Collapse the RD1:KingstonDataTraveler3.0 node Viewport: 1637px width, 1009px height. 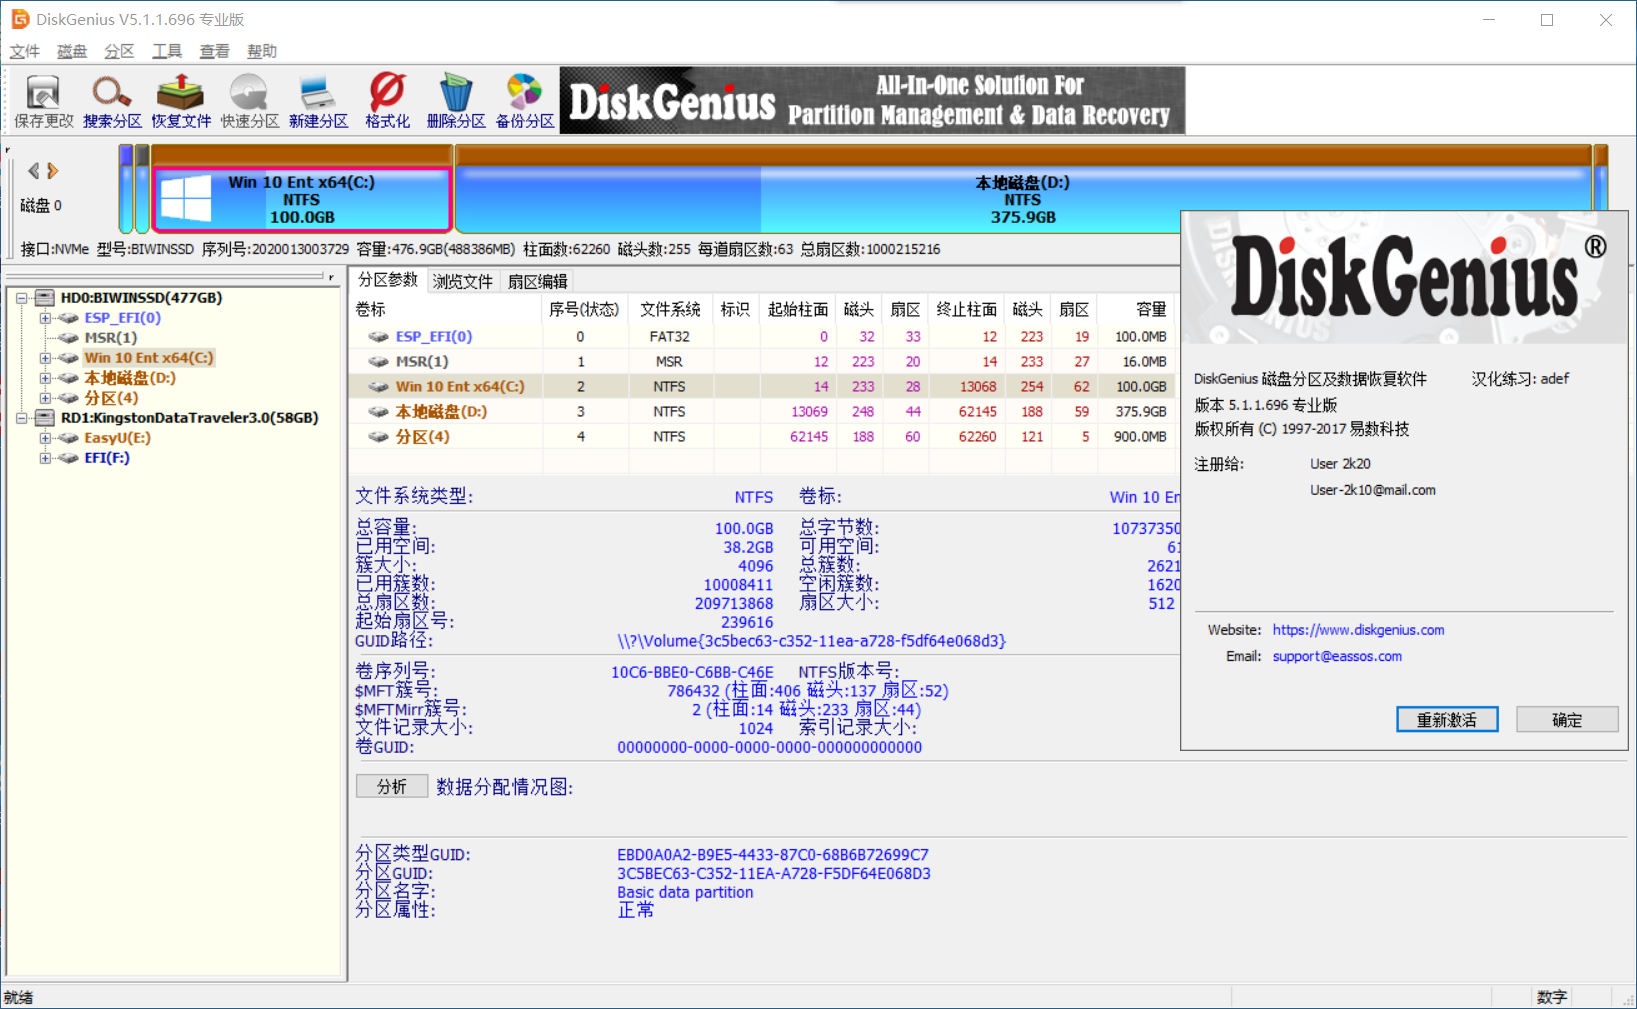[x=21, y=418]
